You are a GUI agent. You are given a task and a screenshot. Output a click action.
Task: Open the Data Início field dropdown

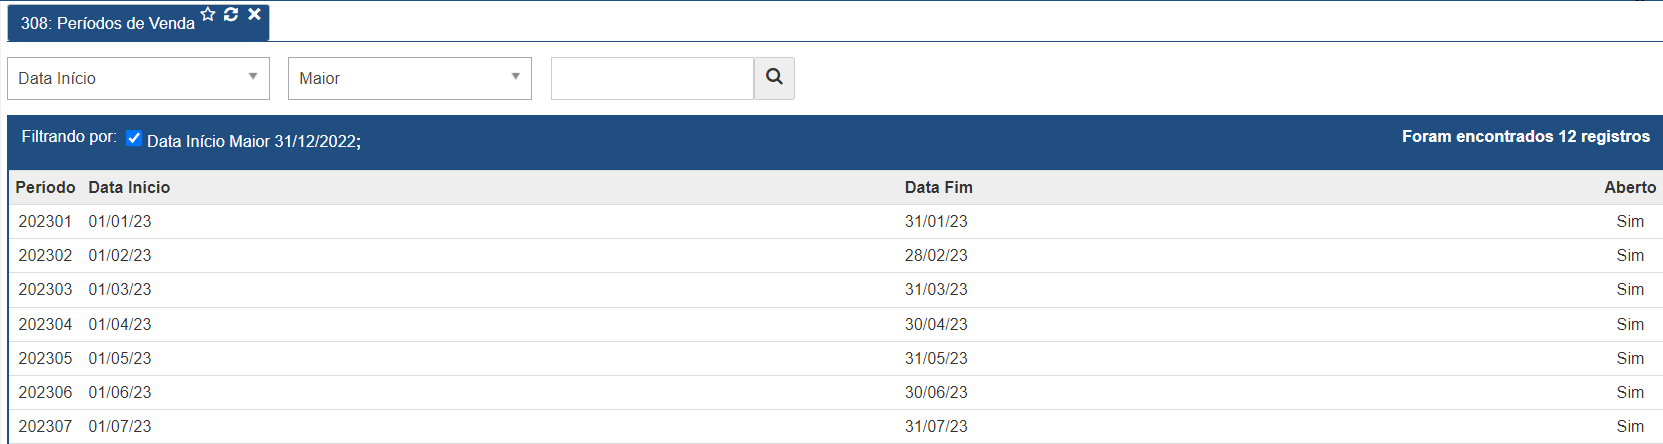138,78
